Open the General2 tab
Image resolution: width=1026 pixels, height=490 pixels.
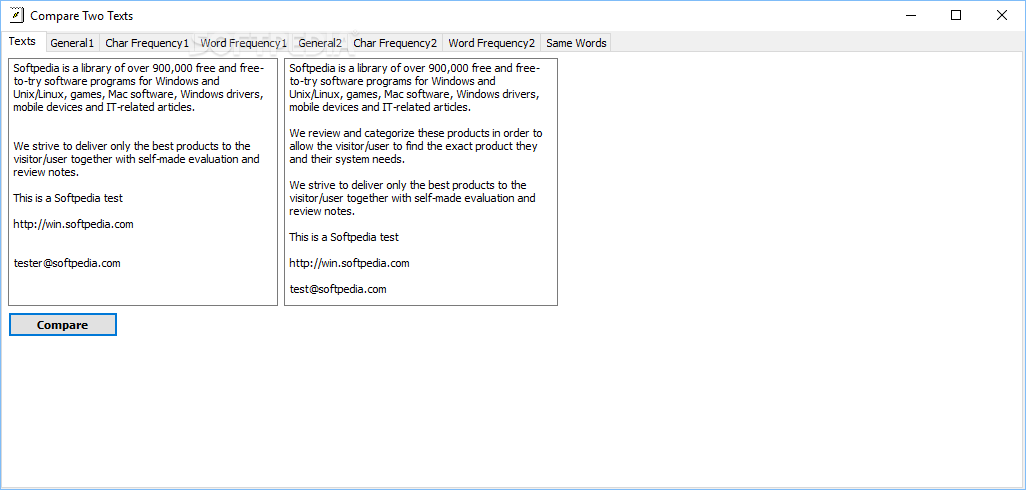coord(320,43)
